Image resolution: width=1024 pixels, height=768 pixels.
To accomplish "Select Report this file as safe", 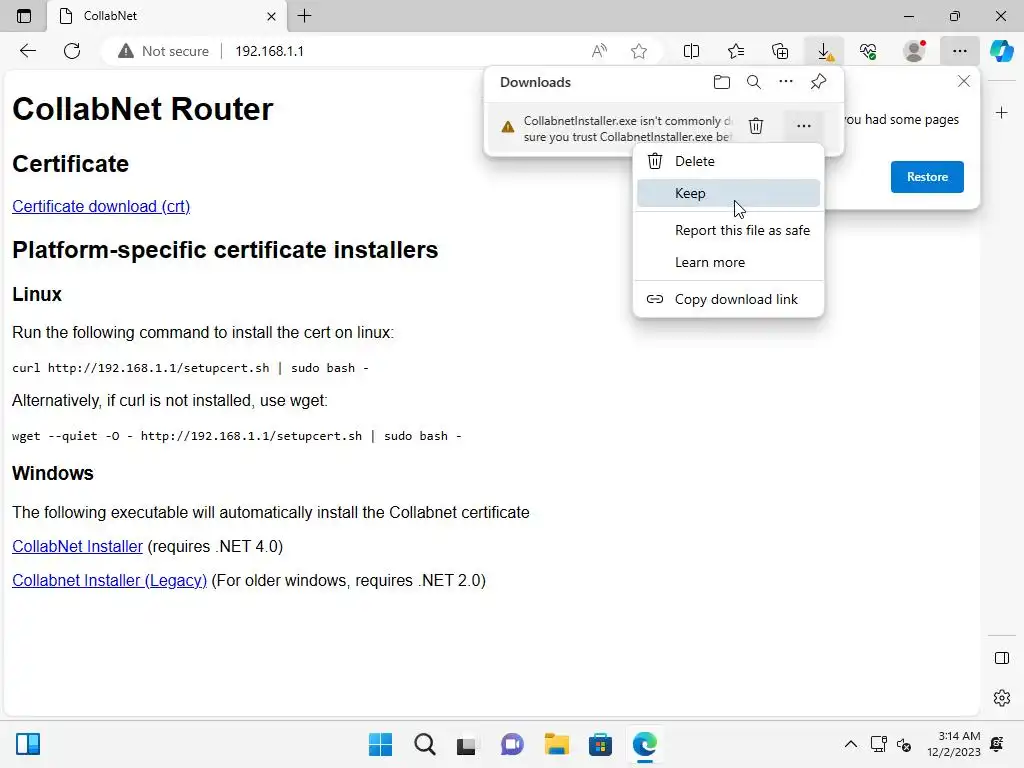I will (728, 230).
